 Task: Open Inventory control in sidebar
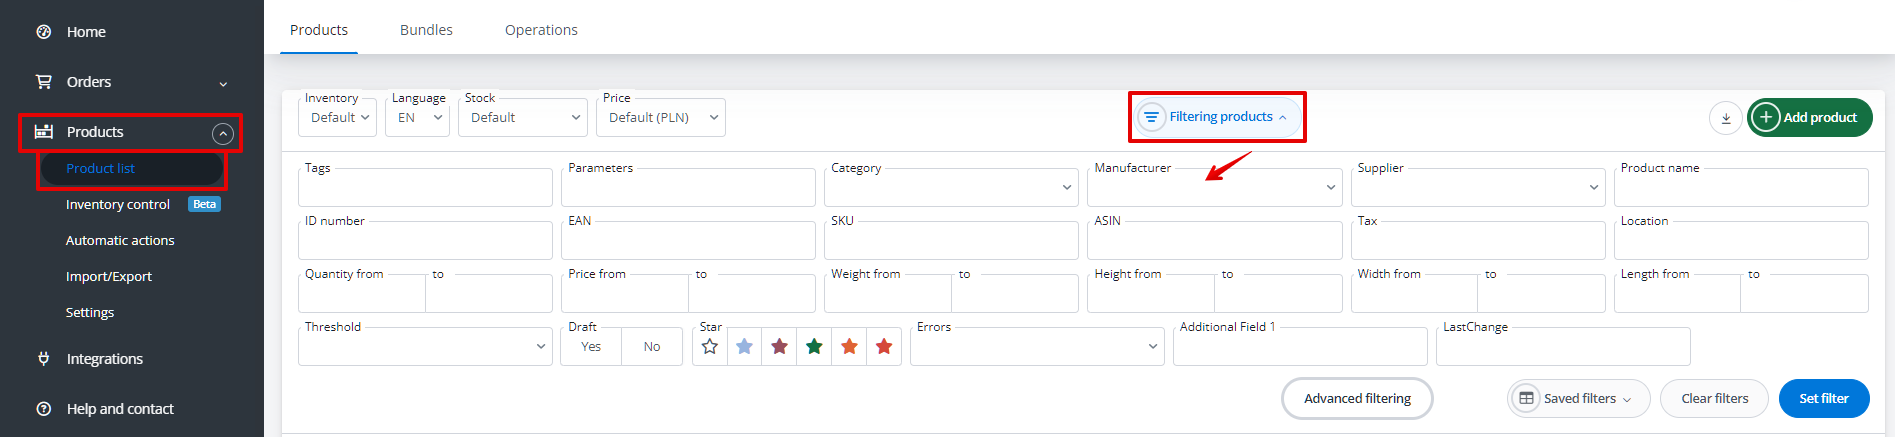(x=118, y=204)
